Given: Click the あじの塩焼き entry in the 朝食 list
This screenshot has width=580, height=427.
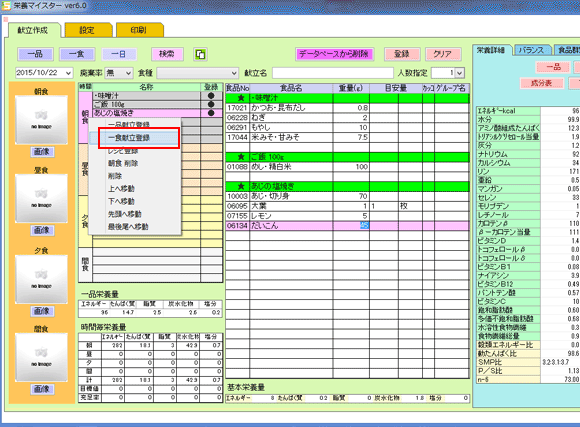Looking at the screenshot, I should tap(146, 113).
